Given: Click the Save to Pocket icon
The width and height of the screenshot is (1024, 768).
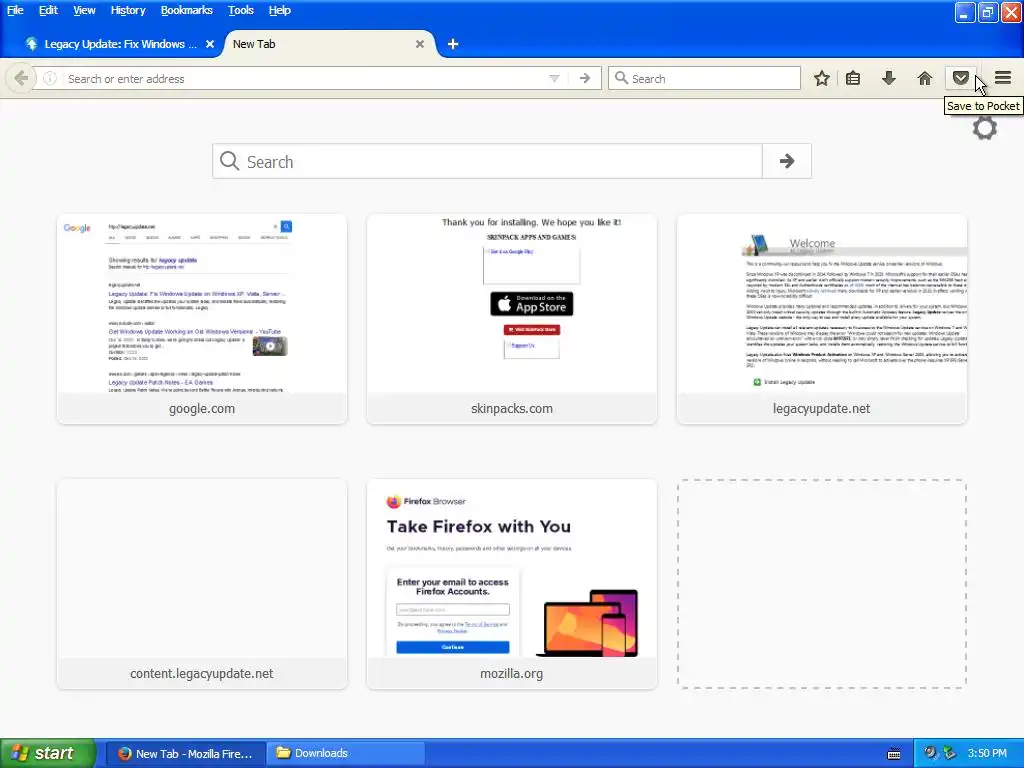Looking at the screenshot, I should 960,78.
